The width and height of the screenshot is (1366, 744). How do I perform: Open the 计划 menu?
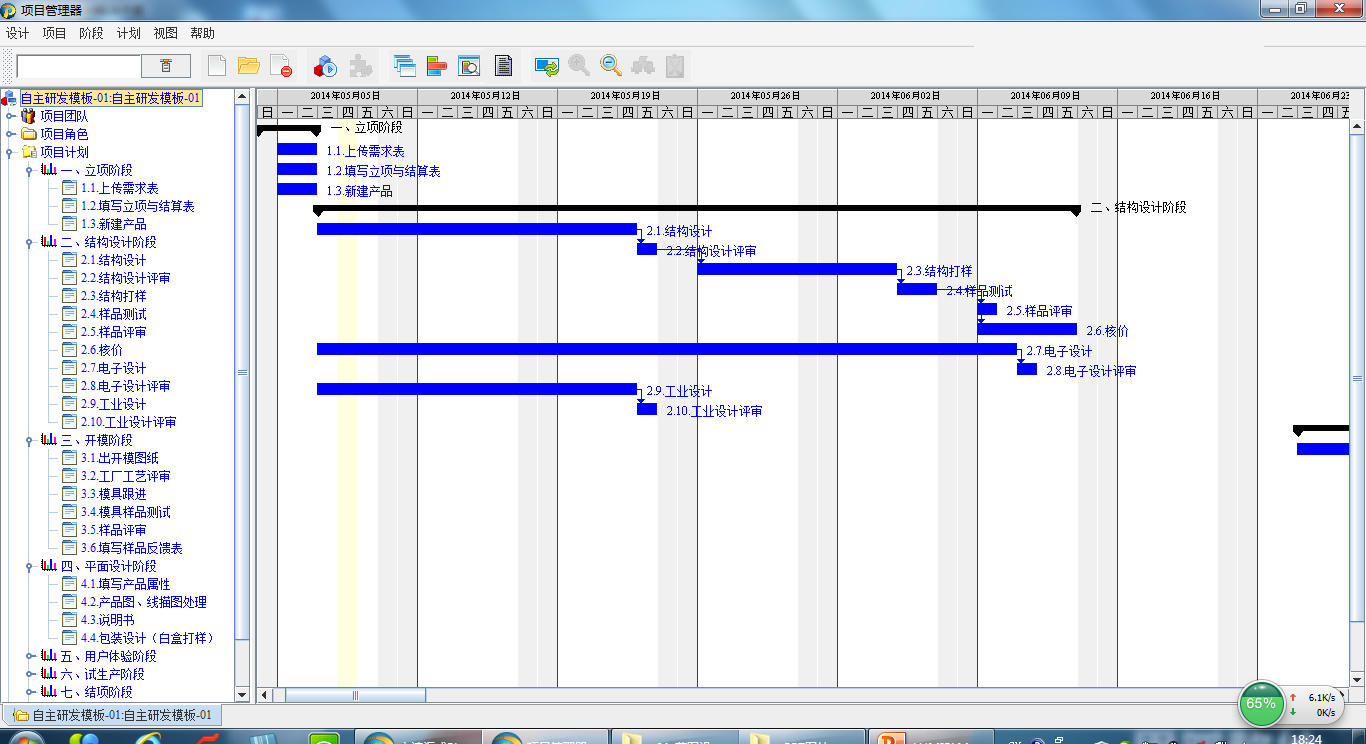128,33
